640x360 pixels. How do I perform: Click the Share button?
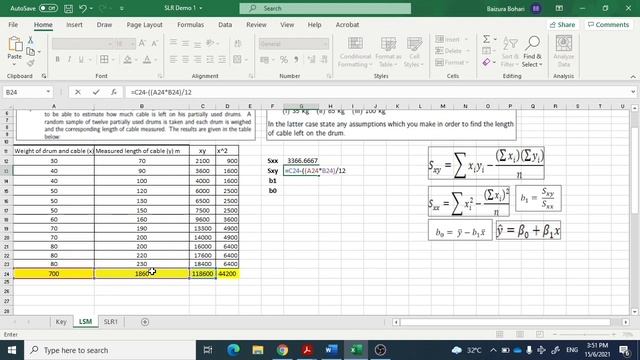pyautogui.click(x=562, y=25)
